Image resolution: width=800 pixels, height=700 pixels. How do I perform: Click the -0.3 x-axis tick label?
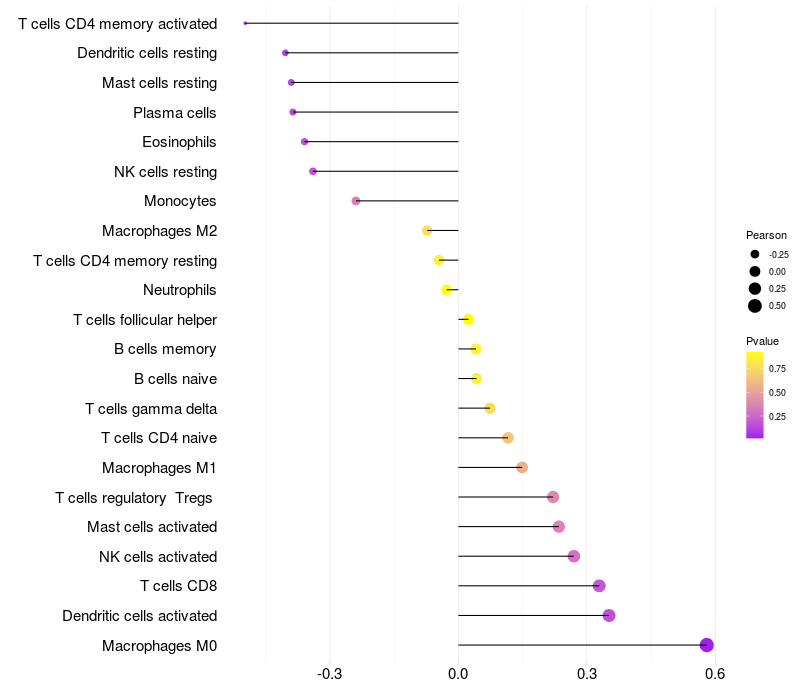click(330, 674)
